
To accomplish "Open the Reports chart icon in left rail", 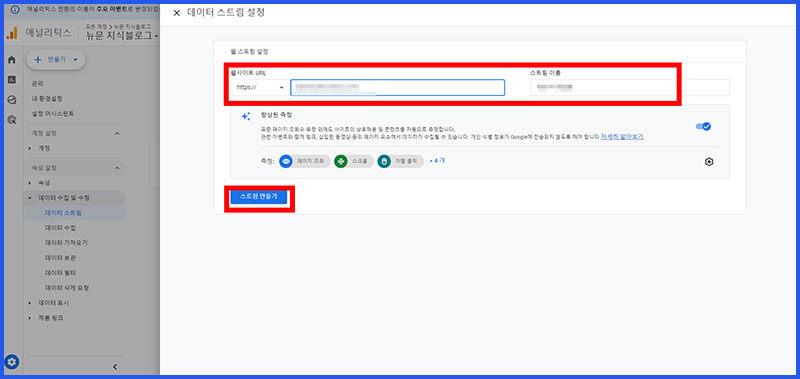I will coord(12,80).
